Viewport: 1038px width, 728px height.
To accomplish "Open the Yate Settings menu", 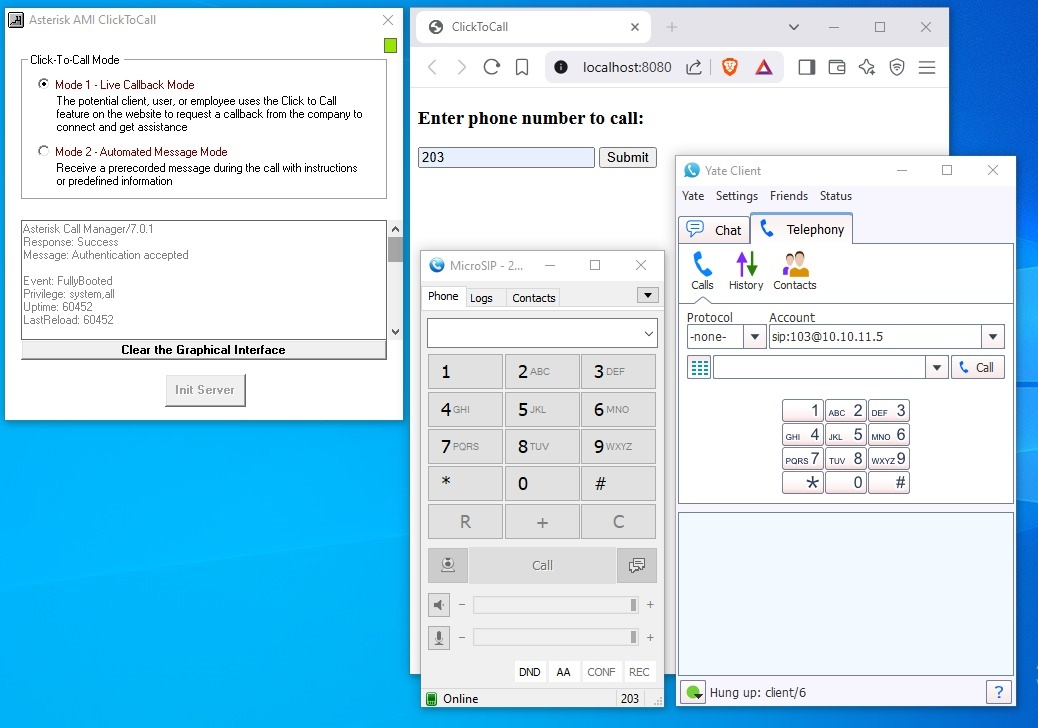I will point(736,196).
